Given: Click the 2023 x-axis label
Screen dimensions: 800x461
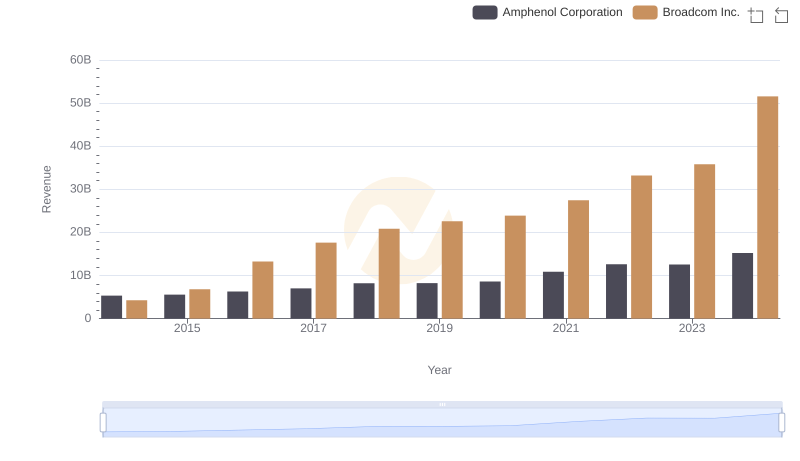Looking at the screenshot, I should (x=692, y=328).
